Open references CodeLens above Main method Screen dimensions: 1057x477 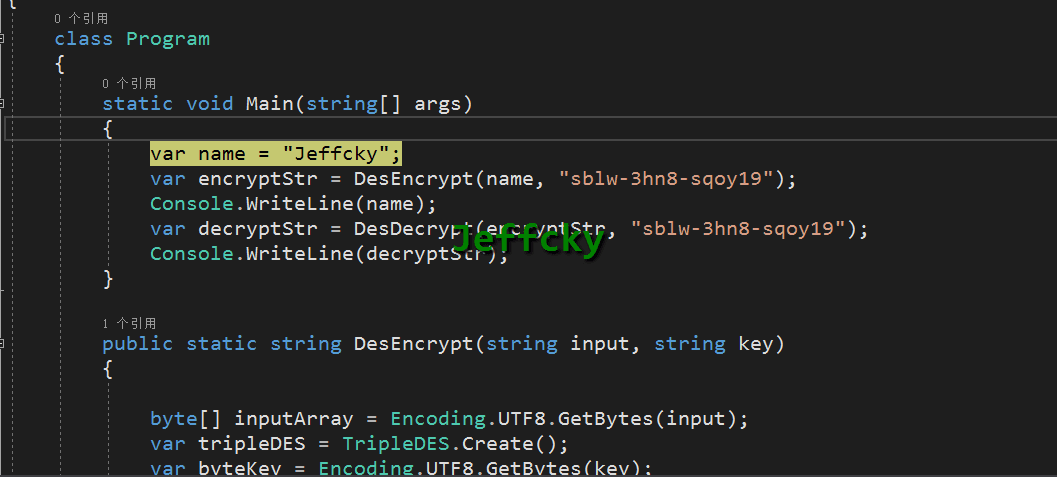pyautogui.click(x=129, y=83)
